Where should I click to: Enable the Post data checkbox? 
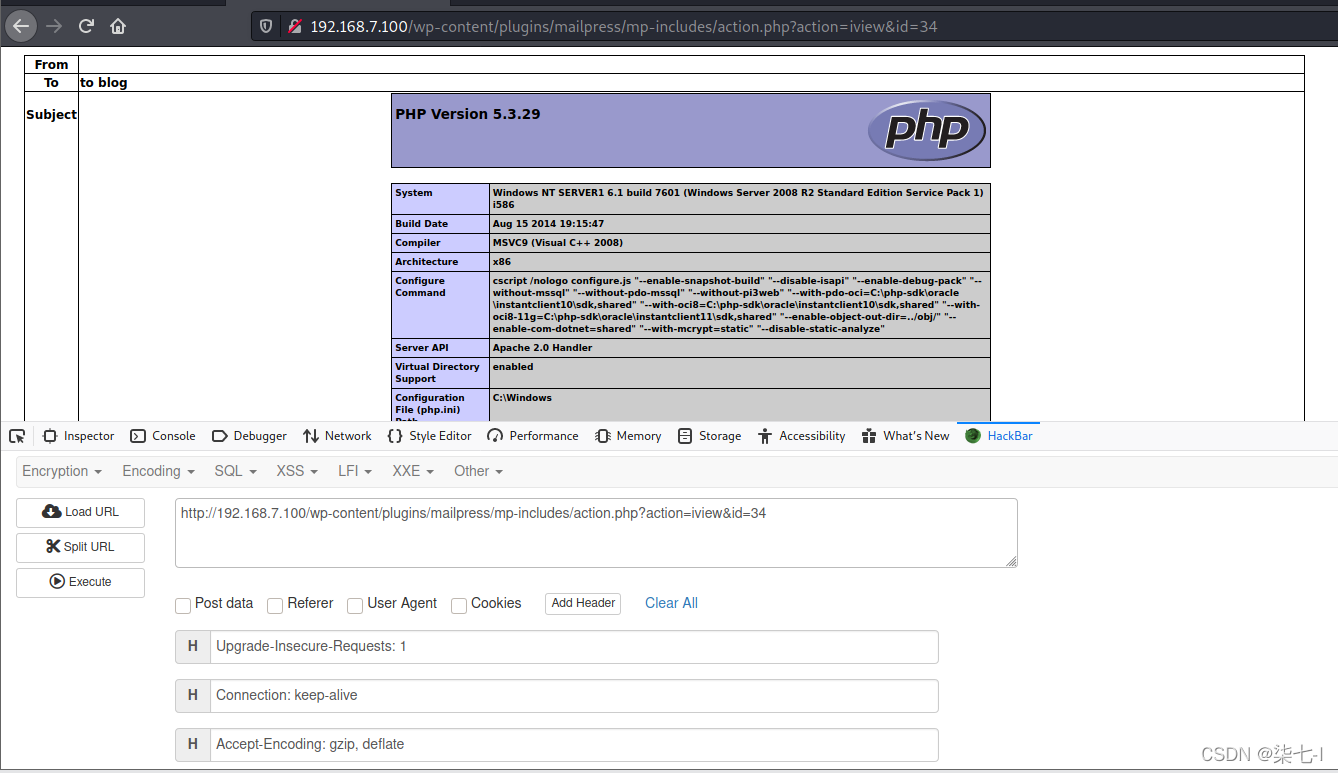(x=183, y=605)
